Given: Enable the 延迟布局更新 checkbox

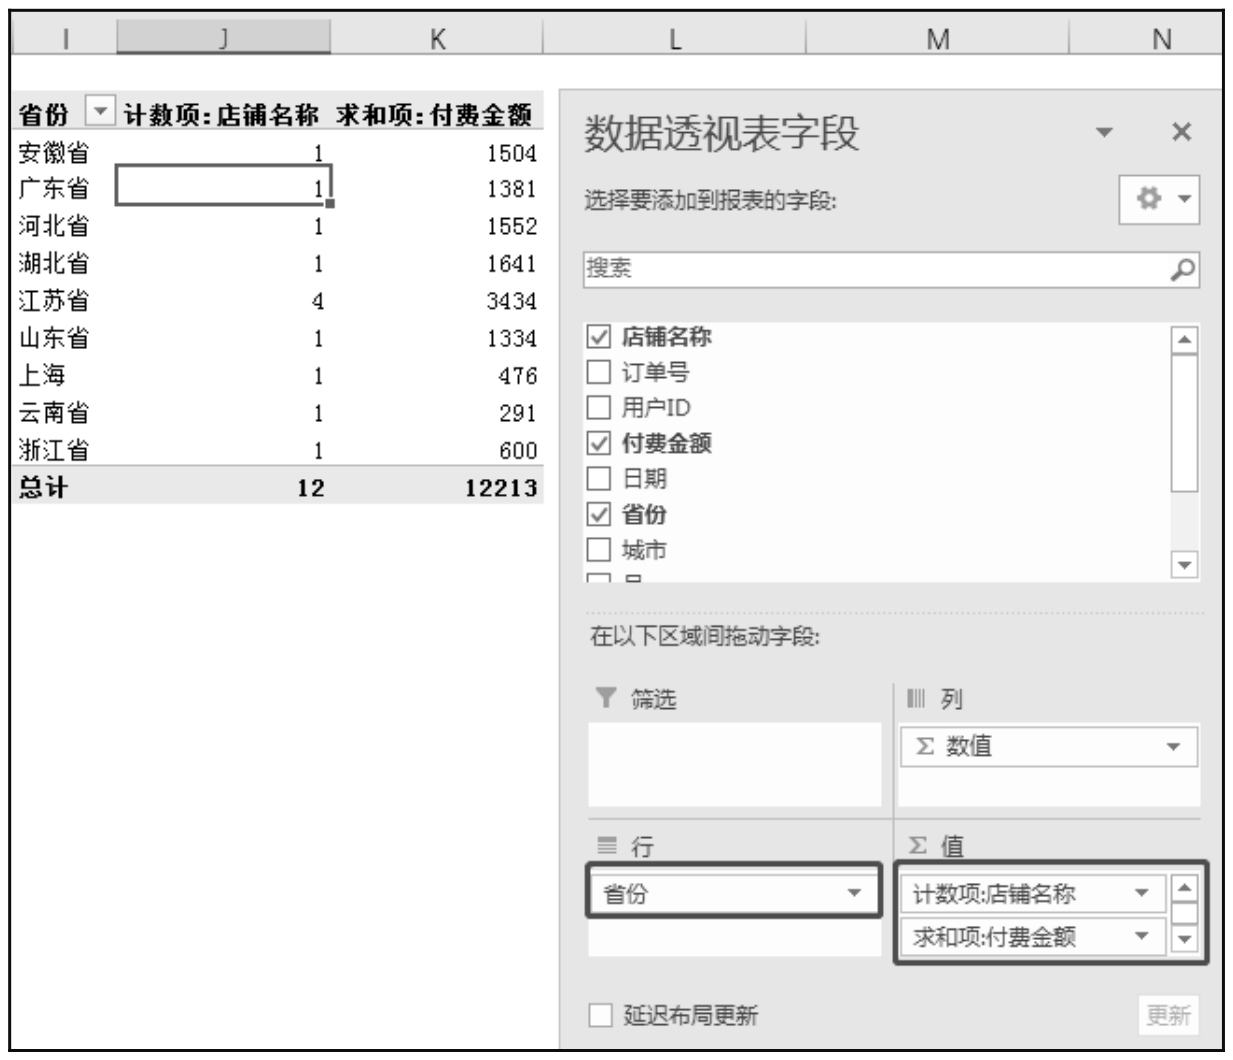Looking at the screenshot, I should tap(600, 1015).
